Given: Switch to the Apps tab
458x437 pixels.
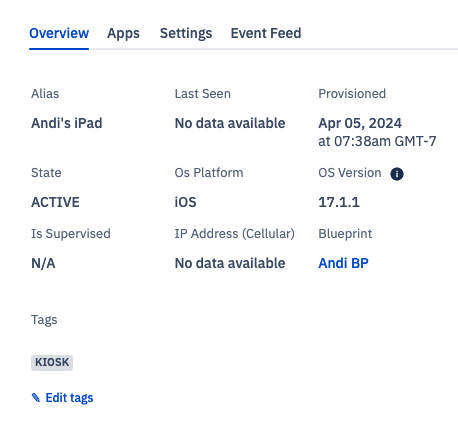Looking at the screenshot, I should pyautogui.click(x=123, y=33).
